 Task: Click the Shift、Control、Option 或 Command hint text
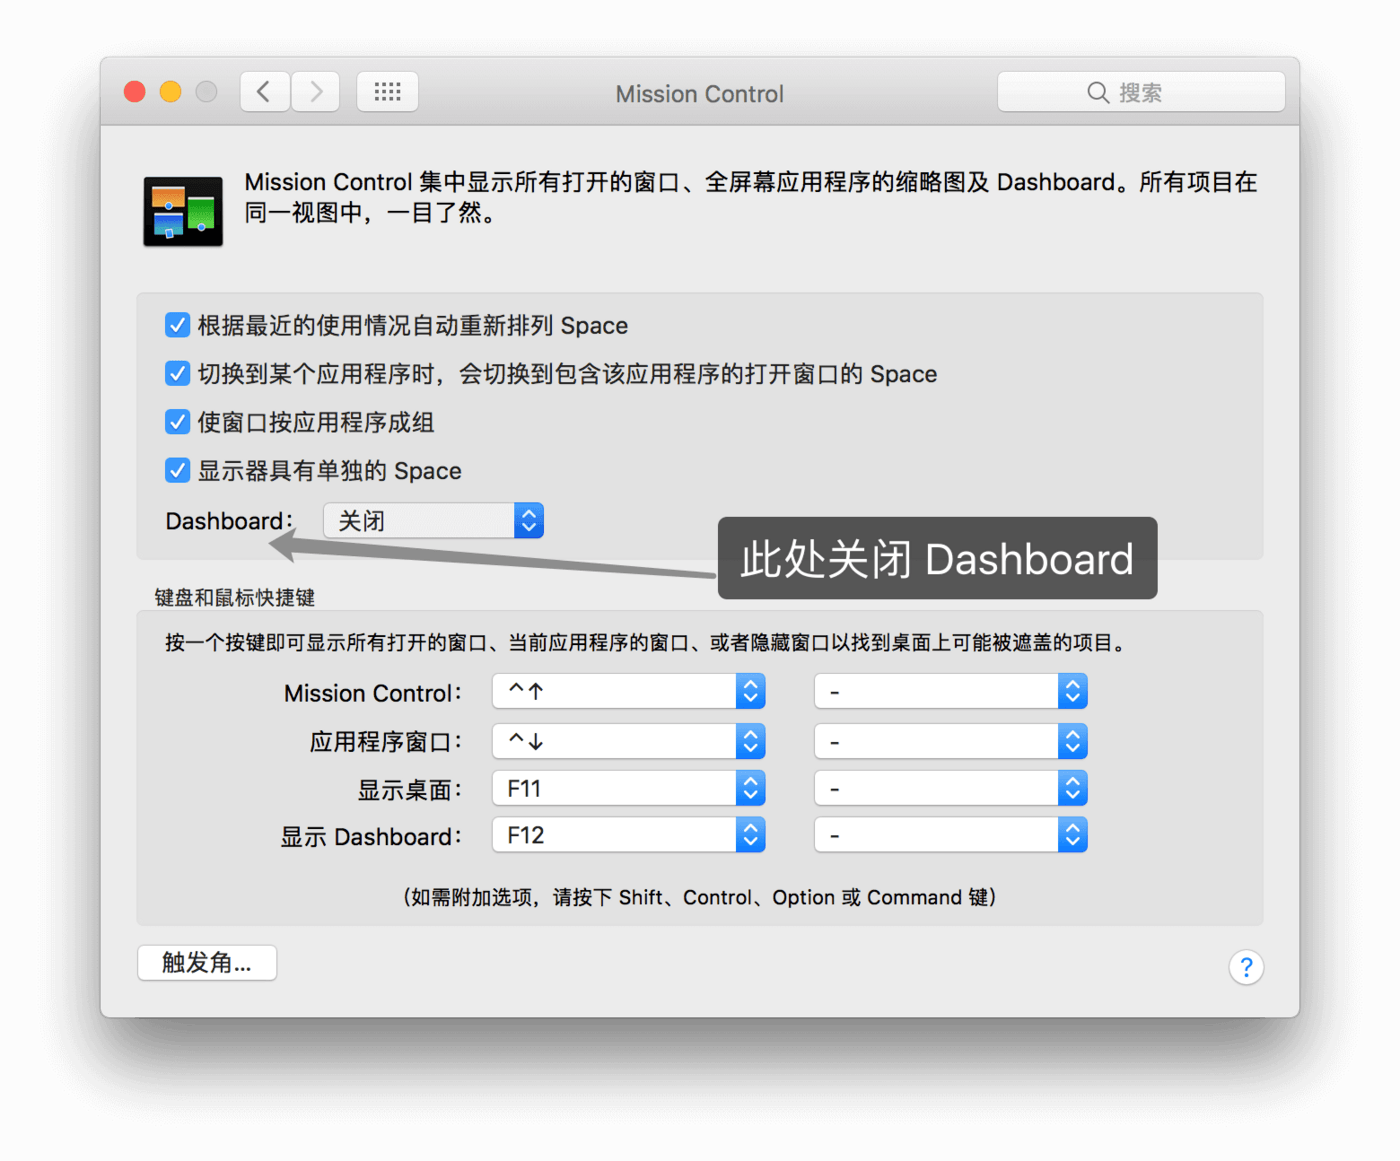(x=699, y=897)
